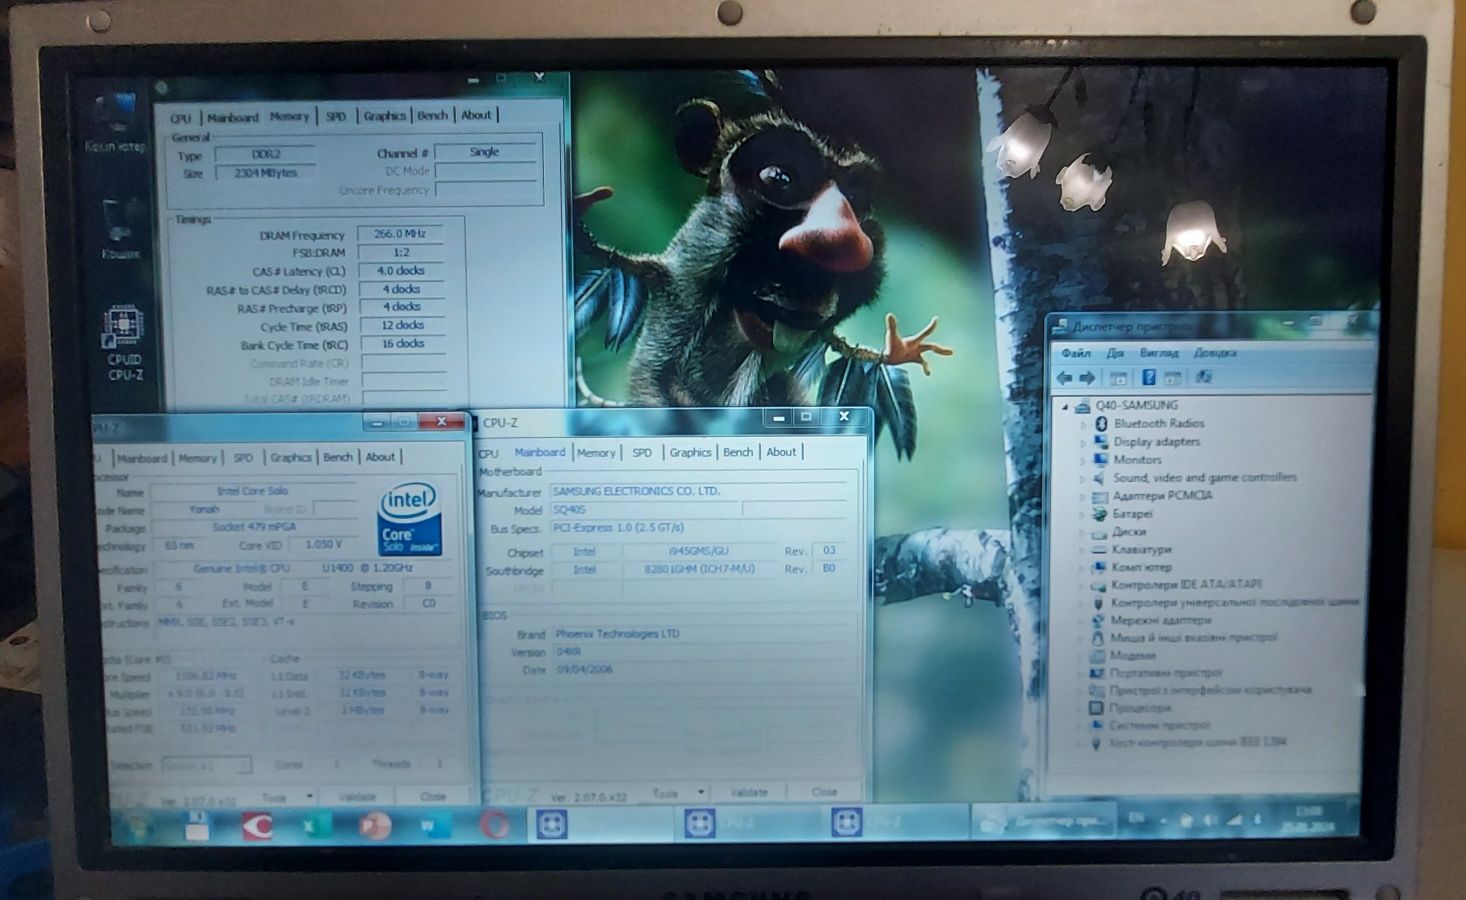Open the red C application on taskbar
The image size is (1466, 900).
click(256, 825)
